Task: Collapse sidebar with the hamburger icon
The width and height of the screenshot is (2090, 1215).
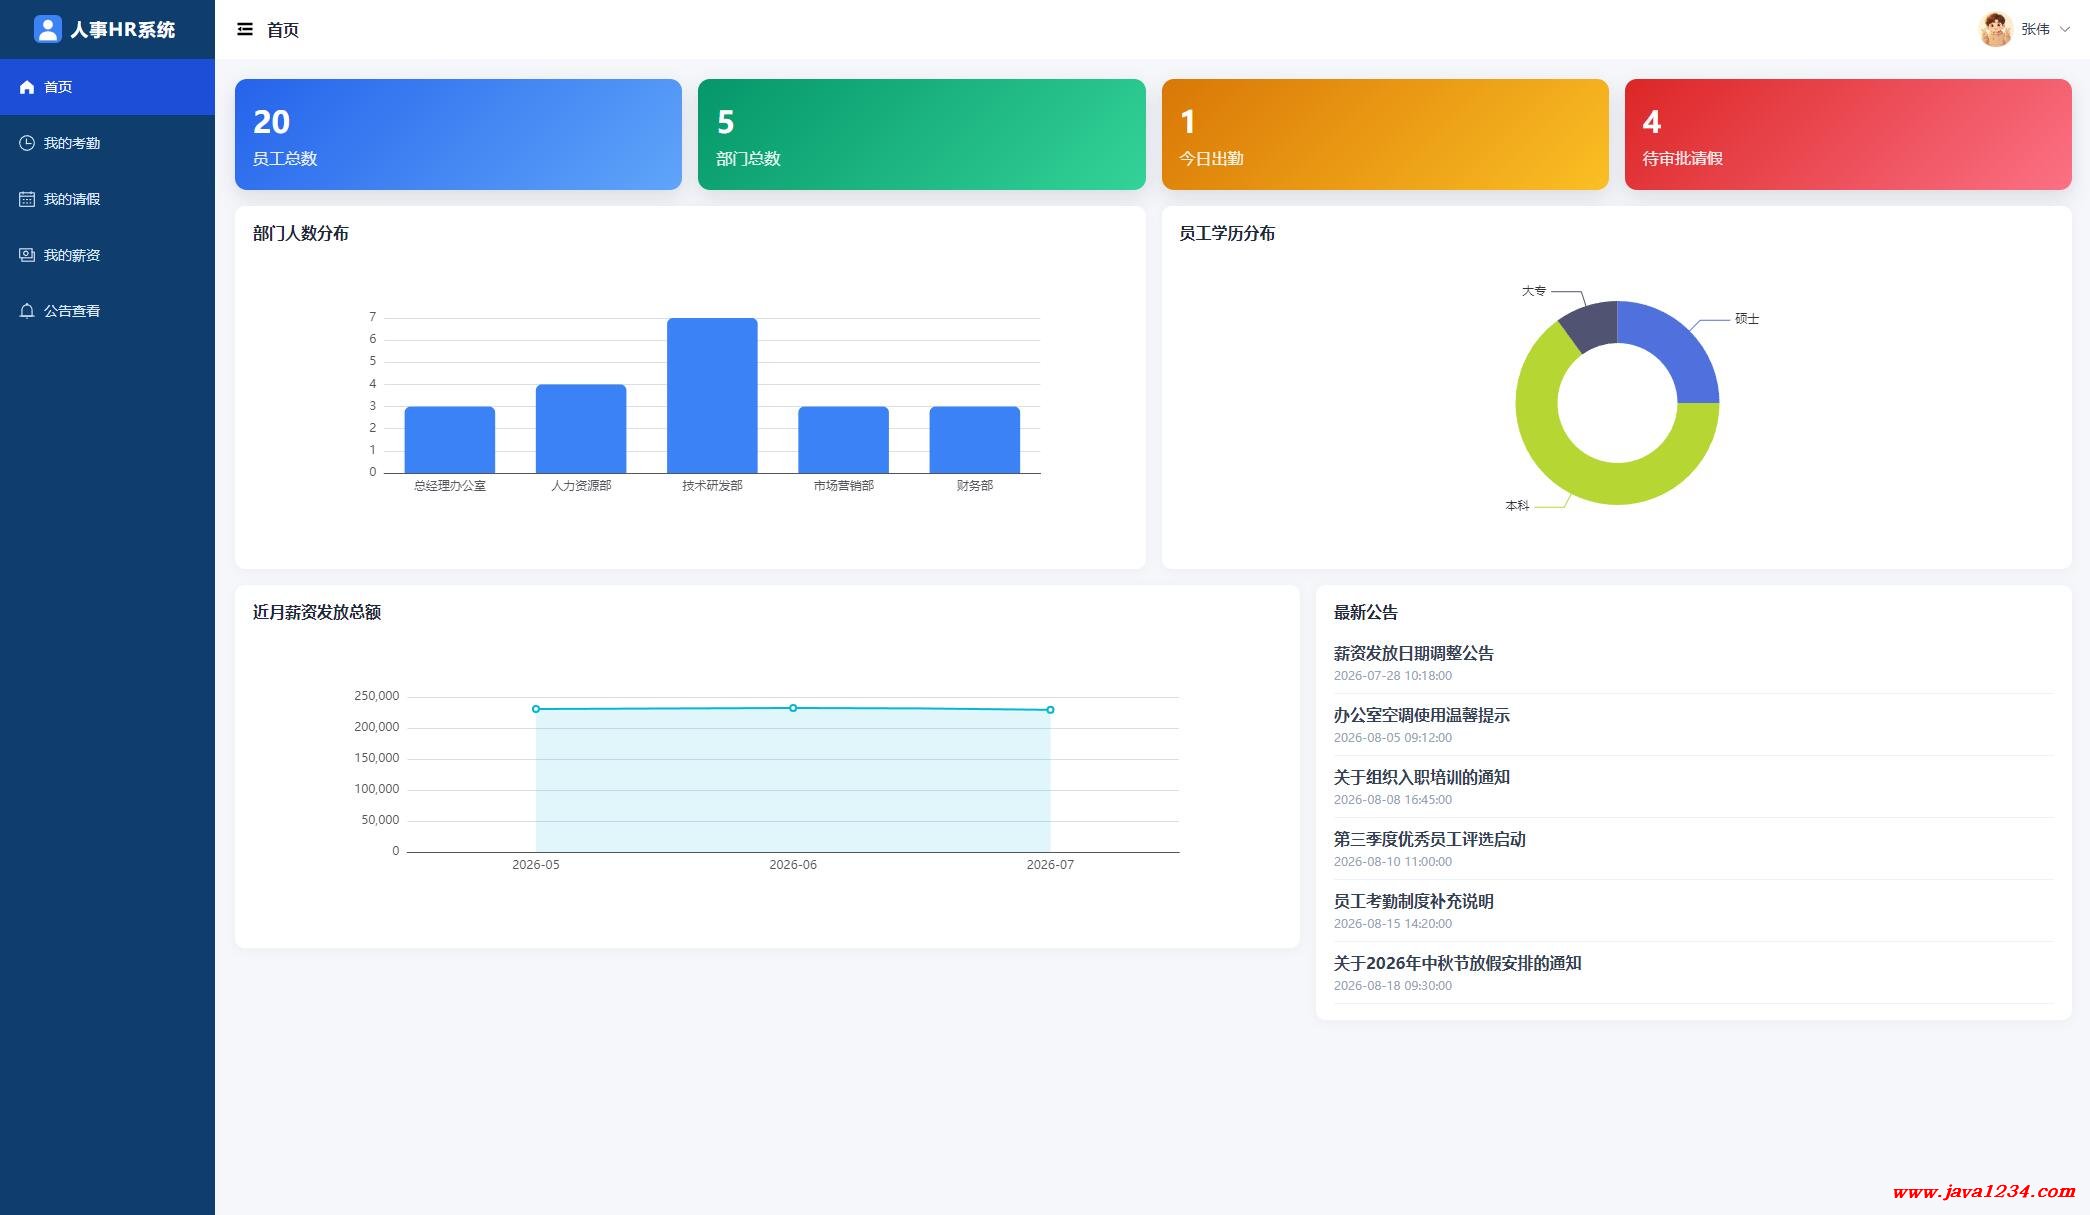Action: (245, 29)
